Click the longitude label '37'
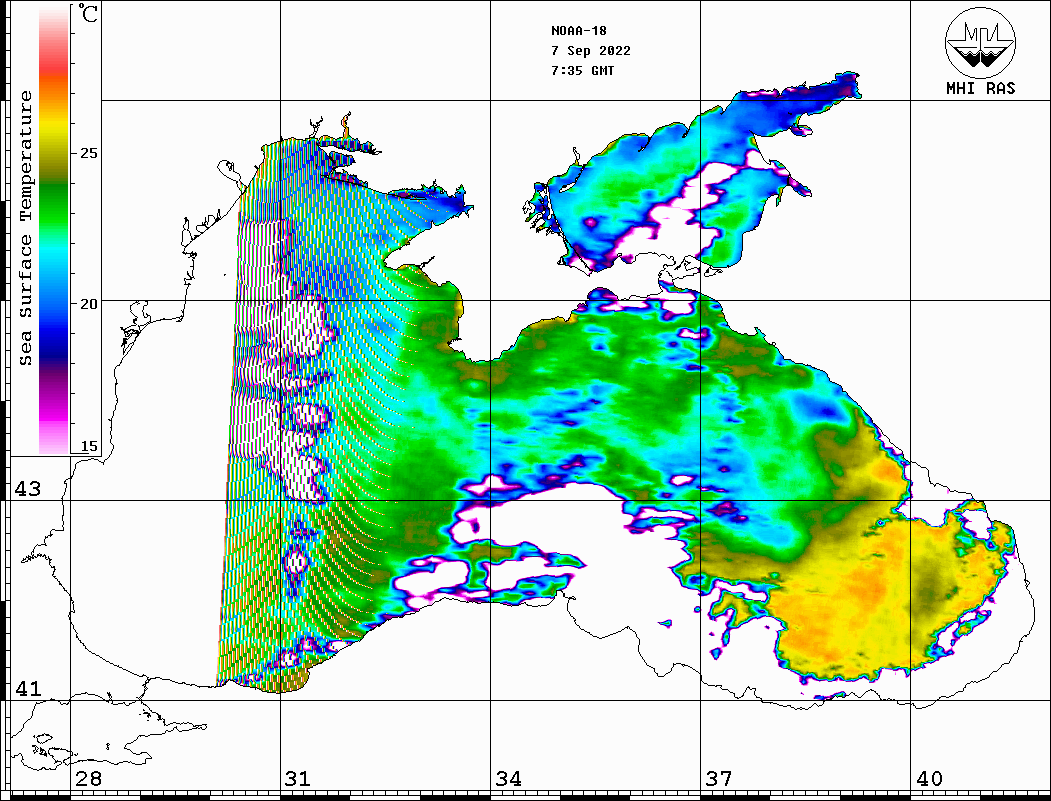The image size is (1051, 801). click(719, 779)
